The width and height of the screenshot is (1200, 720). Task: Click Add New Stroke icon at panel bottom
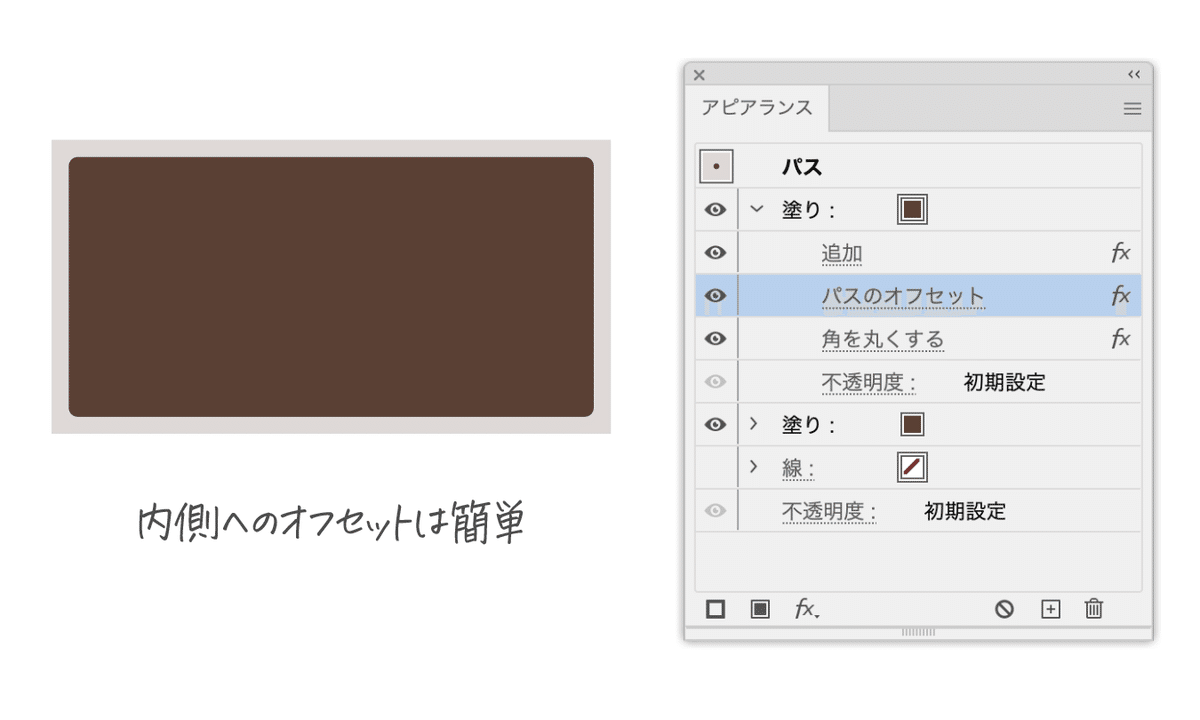coord(715,609)
